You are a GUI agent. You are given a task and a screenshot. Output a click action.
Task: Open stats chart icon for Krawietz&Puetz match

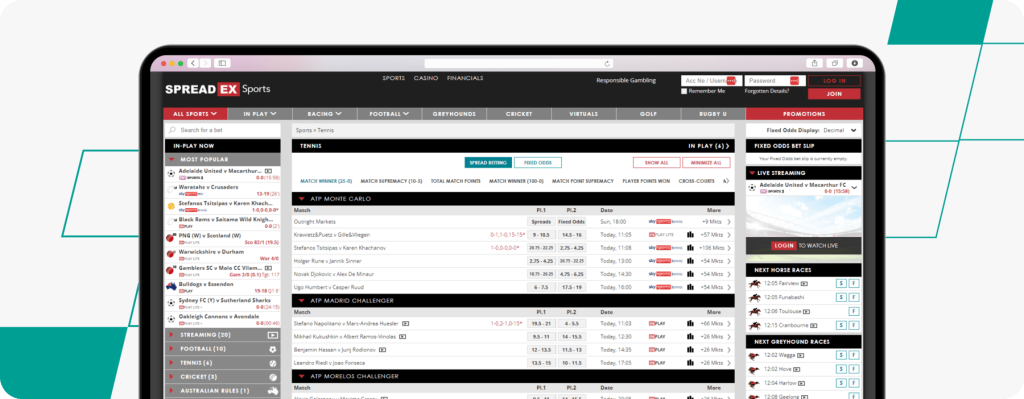690,234
